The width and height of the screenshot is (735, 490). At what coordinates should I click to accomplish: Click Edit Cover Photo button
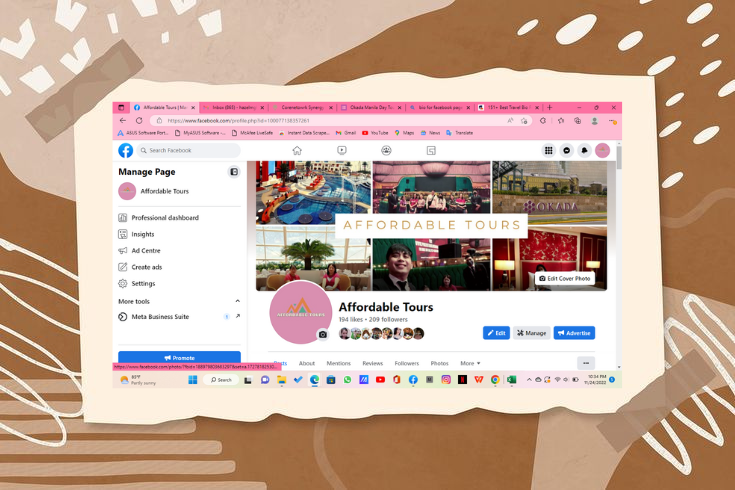565,279
